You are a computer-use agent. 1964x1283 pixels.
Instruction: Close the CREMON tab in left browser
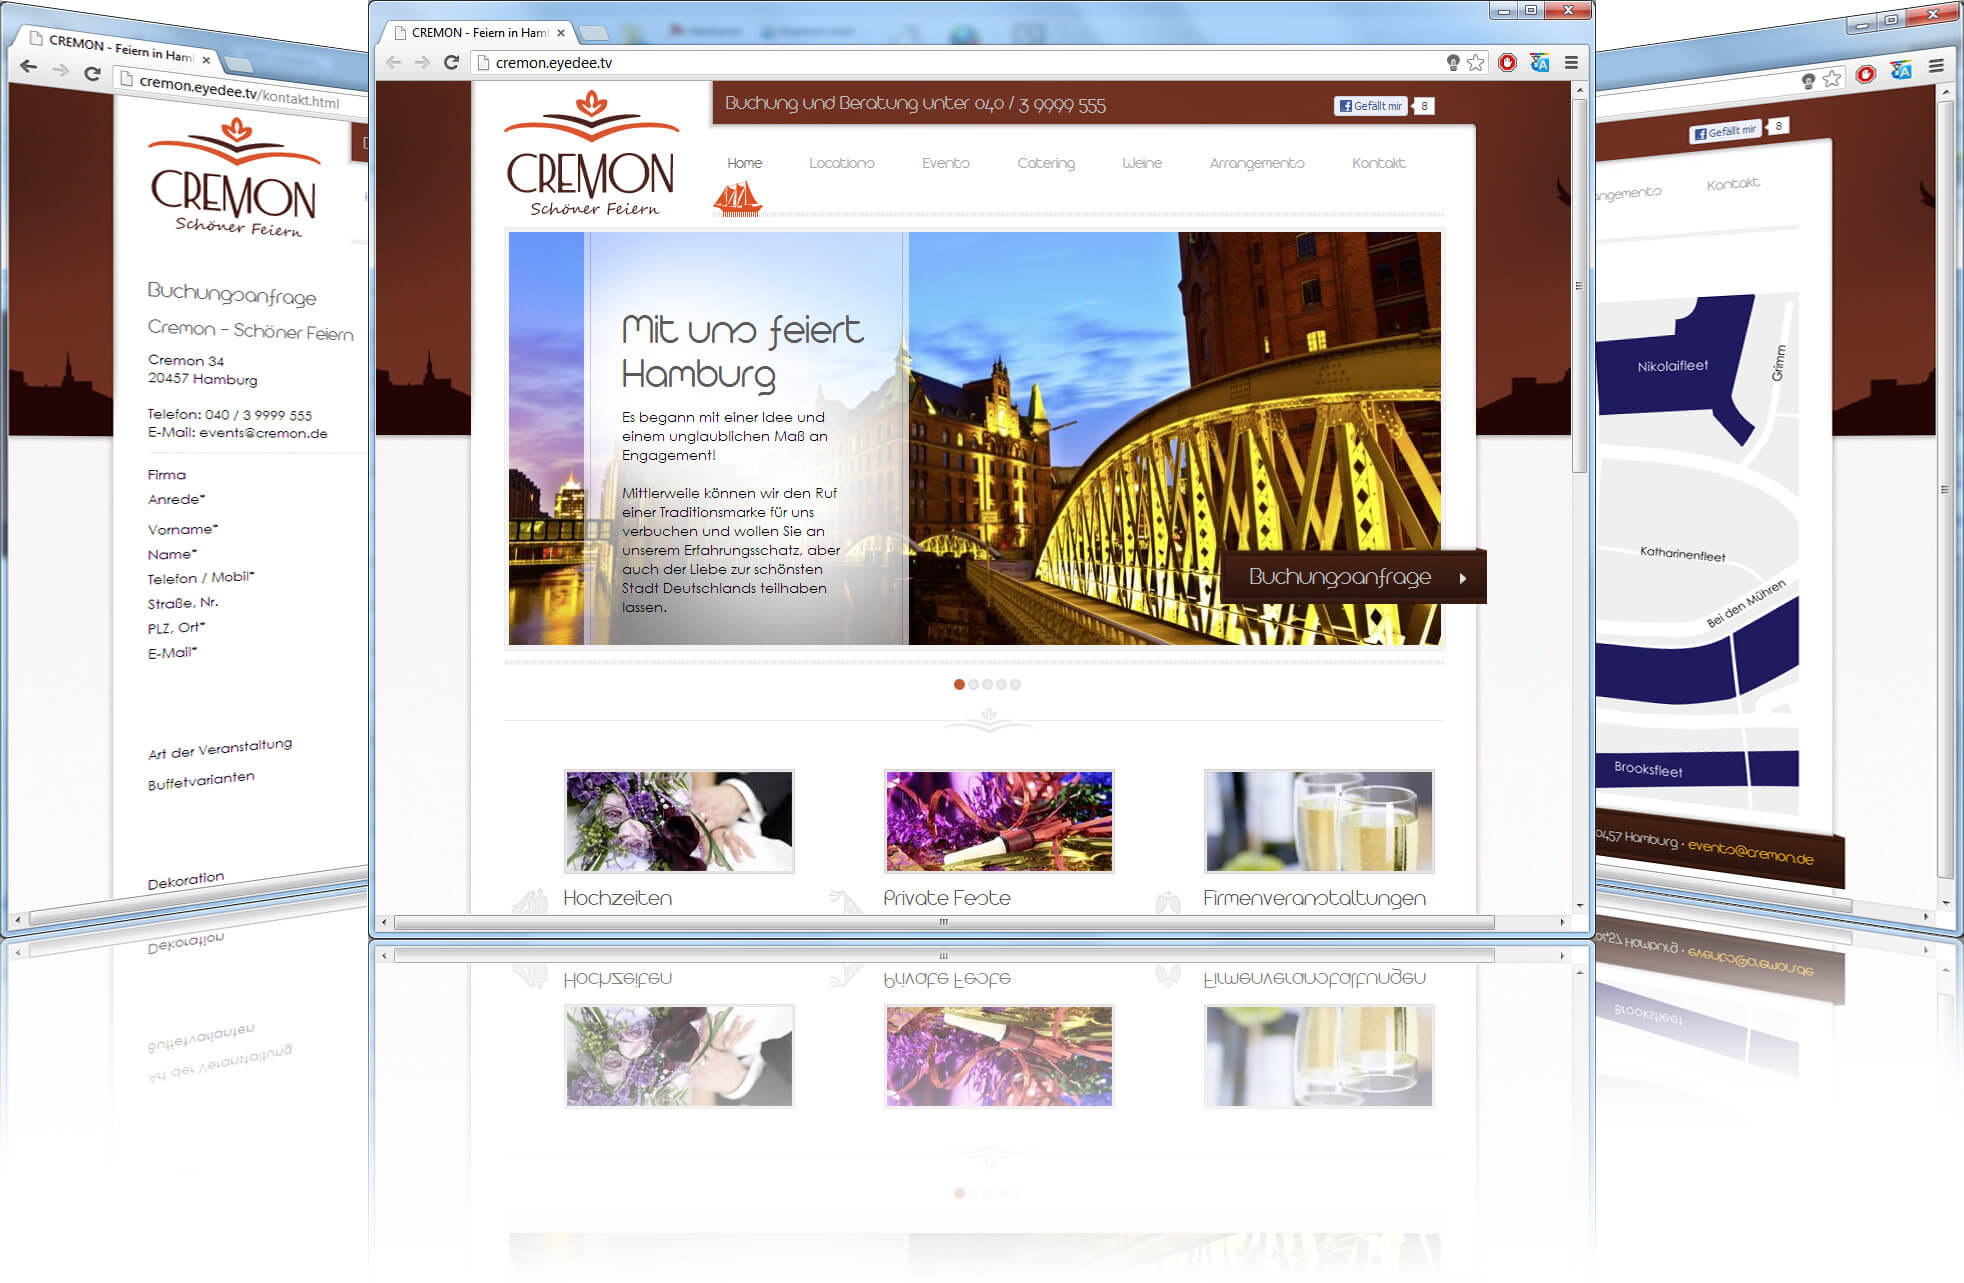point(206,59)
